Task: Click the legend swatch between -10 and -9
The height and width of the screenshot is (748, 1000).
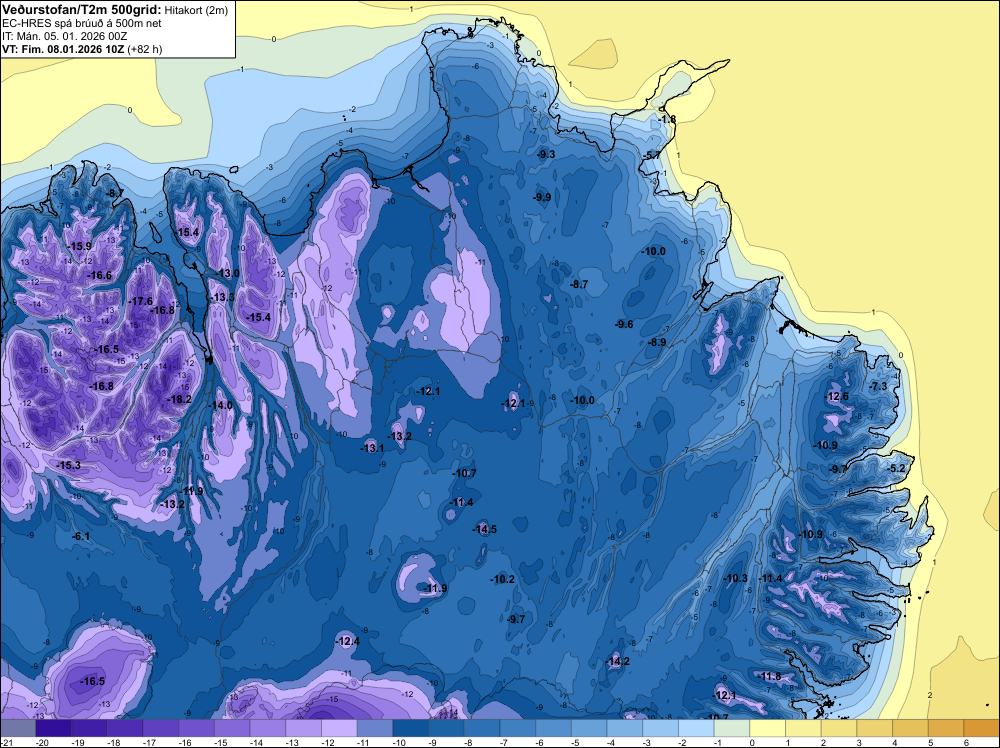Action: coord(411,728)
